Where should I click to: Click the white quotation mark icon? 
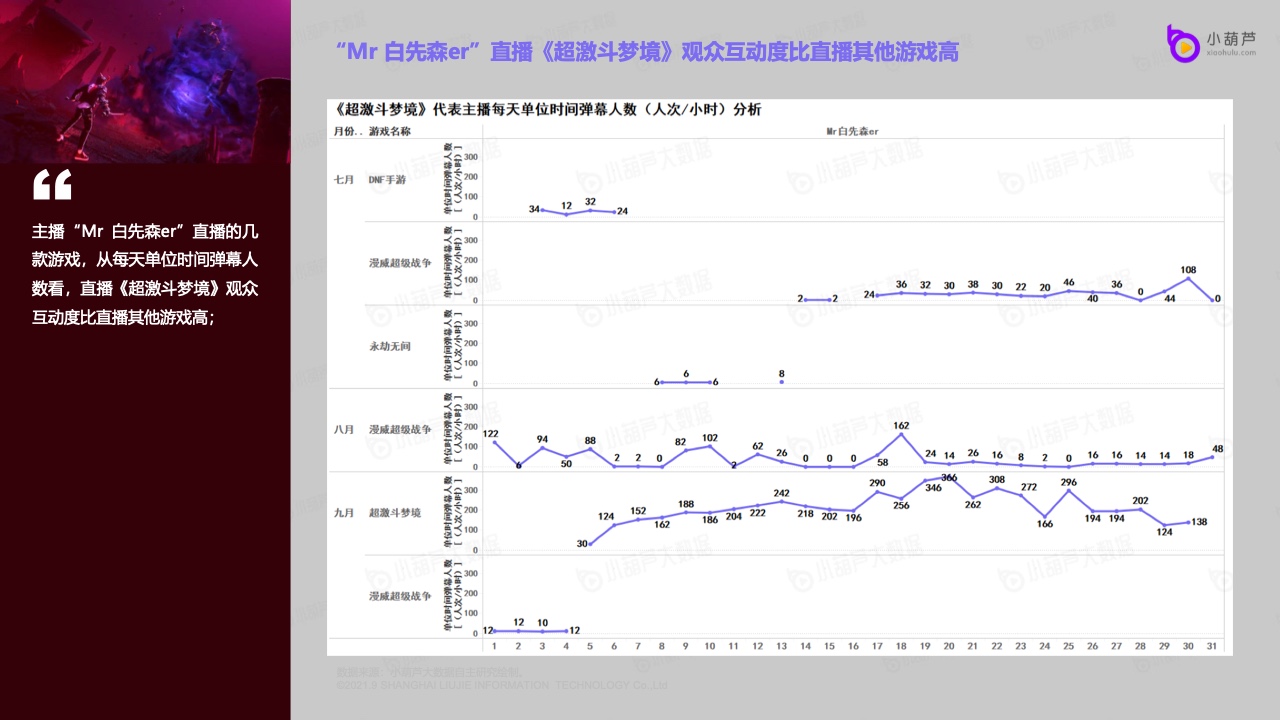52,185
